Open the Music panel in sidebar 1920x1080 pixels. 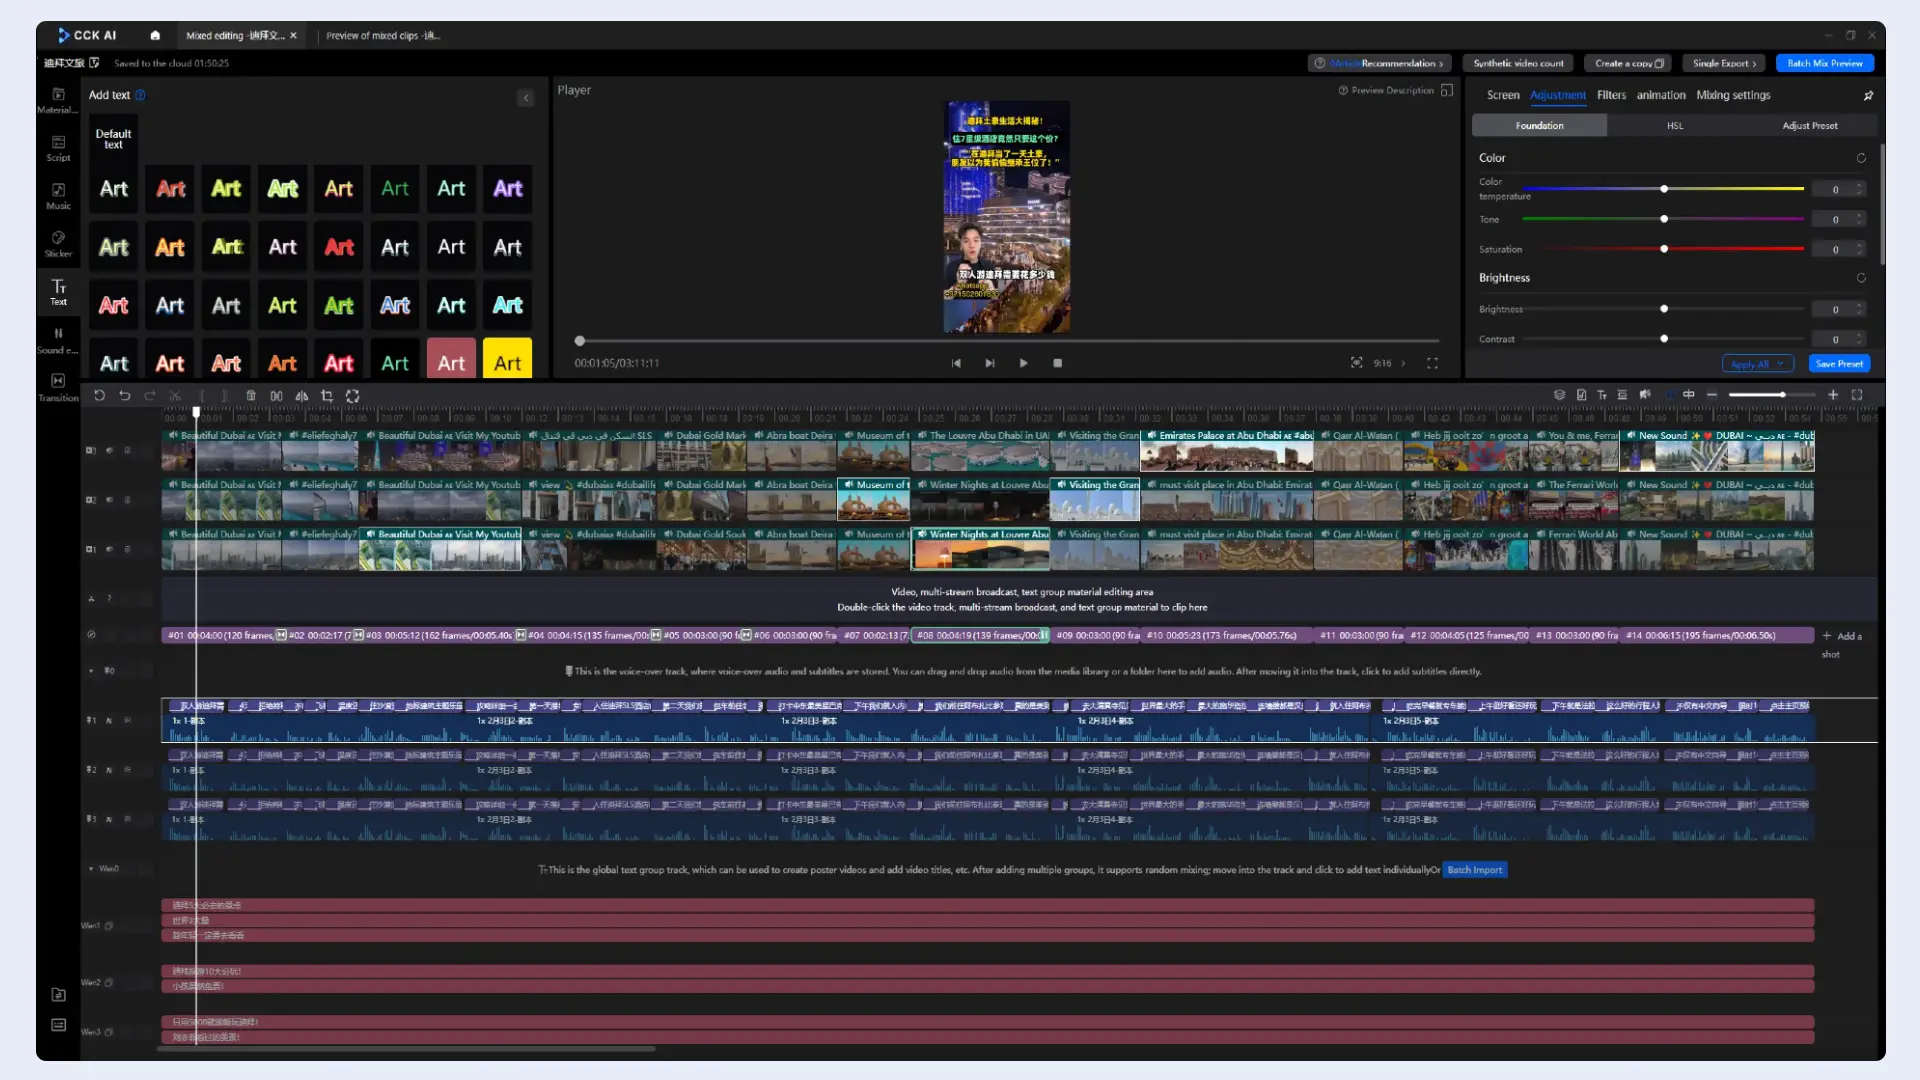[58, 196]
